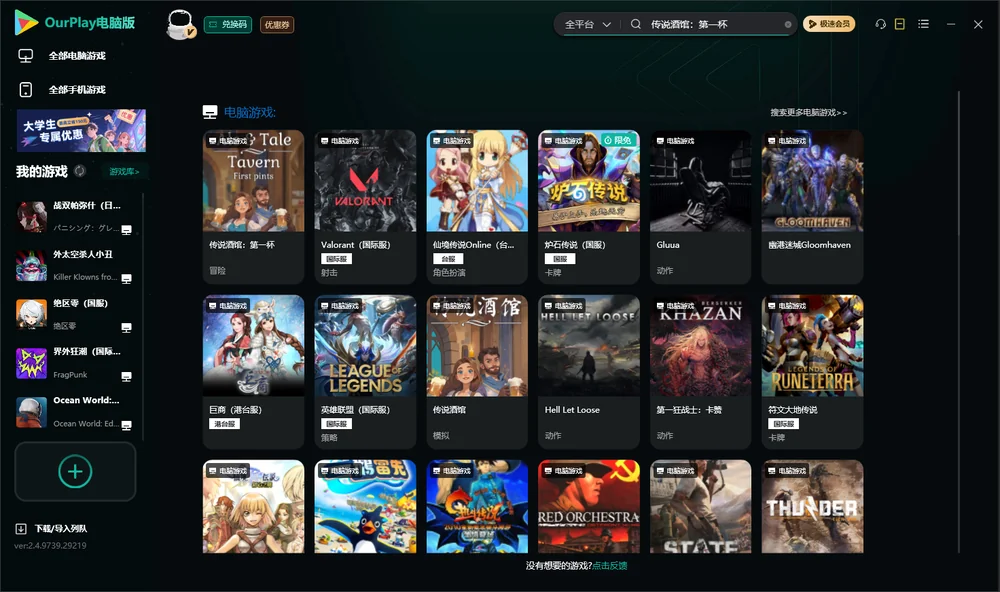Select 外太空杀人小丑 in my games list
The width and height of the screenshot is (1000, 592).
click(x=75, y=265)
